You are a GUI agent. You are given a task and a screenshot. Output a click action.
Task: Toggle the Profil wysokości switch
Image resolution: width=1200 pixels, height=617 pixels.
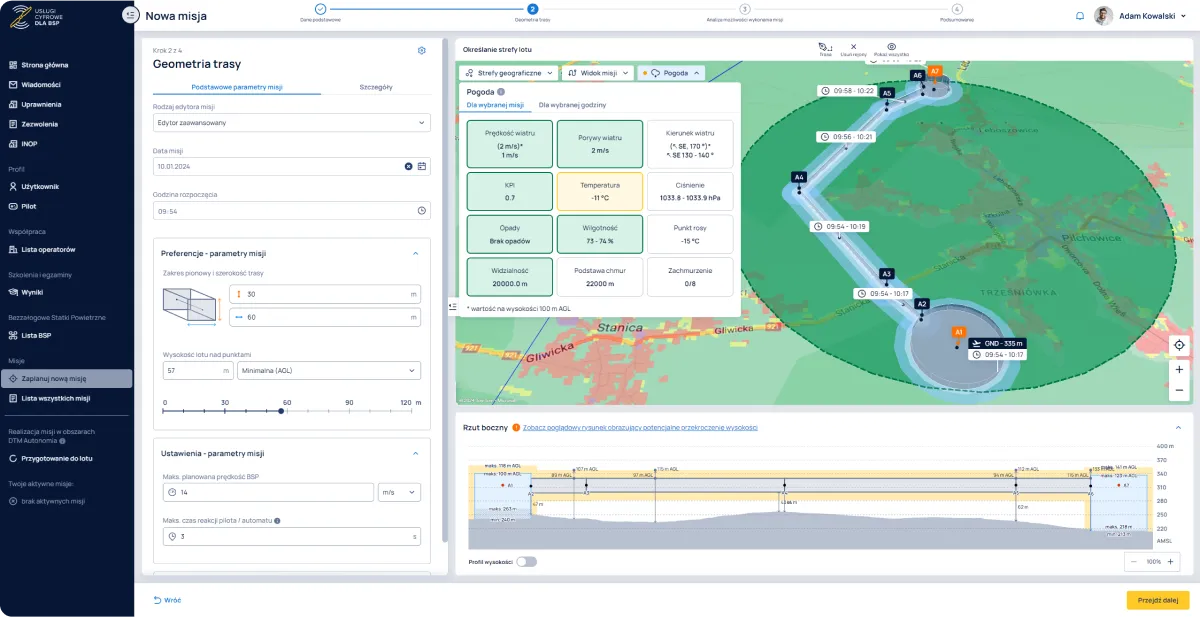(x=526, y=562)
